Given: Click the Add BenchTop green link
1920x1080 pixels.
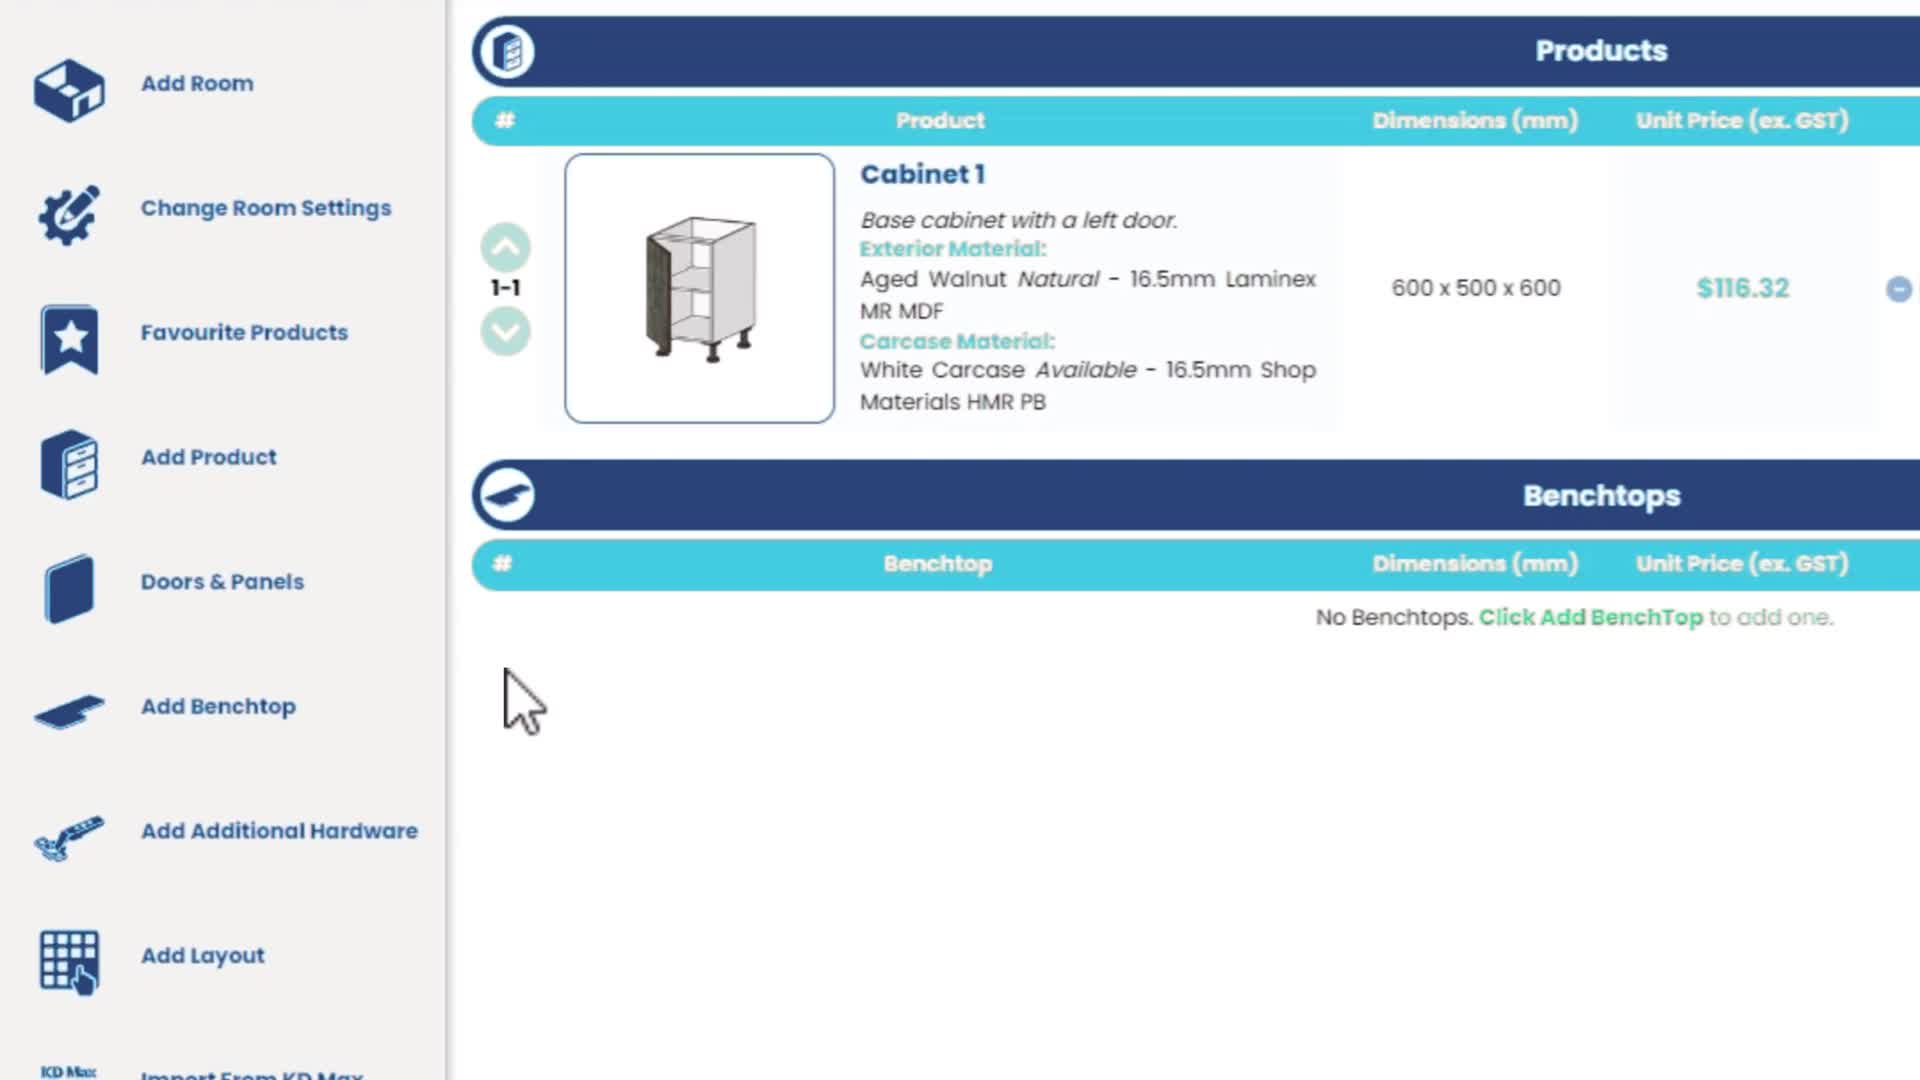Looking at the screenshot, I should click(x=1591, y=617).
